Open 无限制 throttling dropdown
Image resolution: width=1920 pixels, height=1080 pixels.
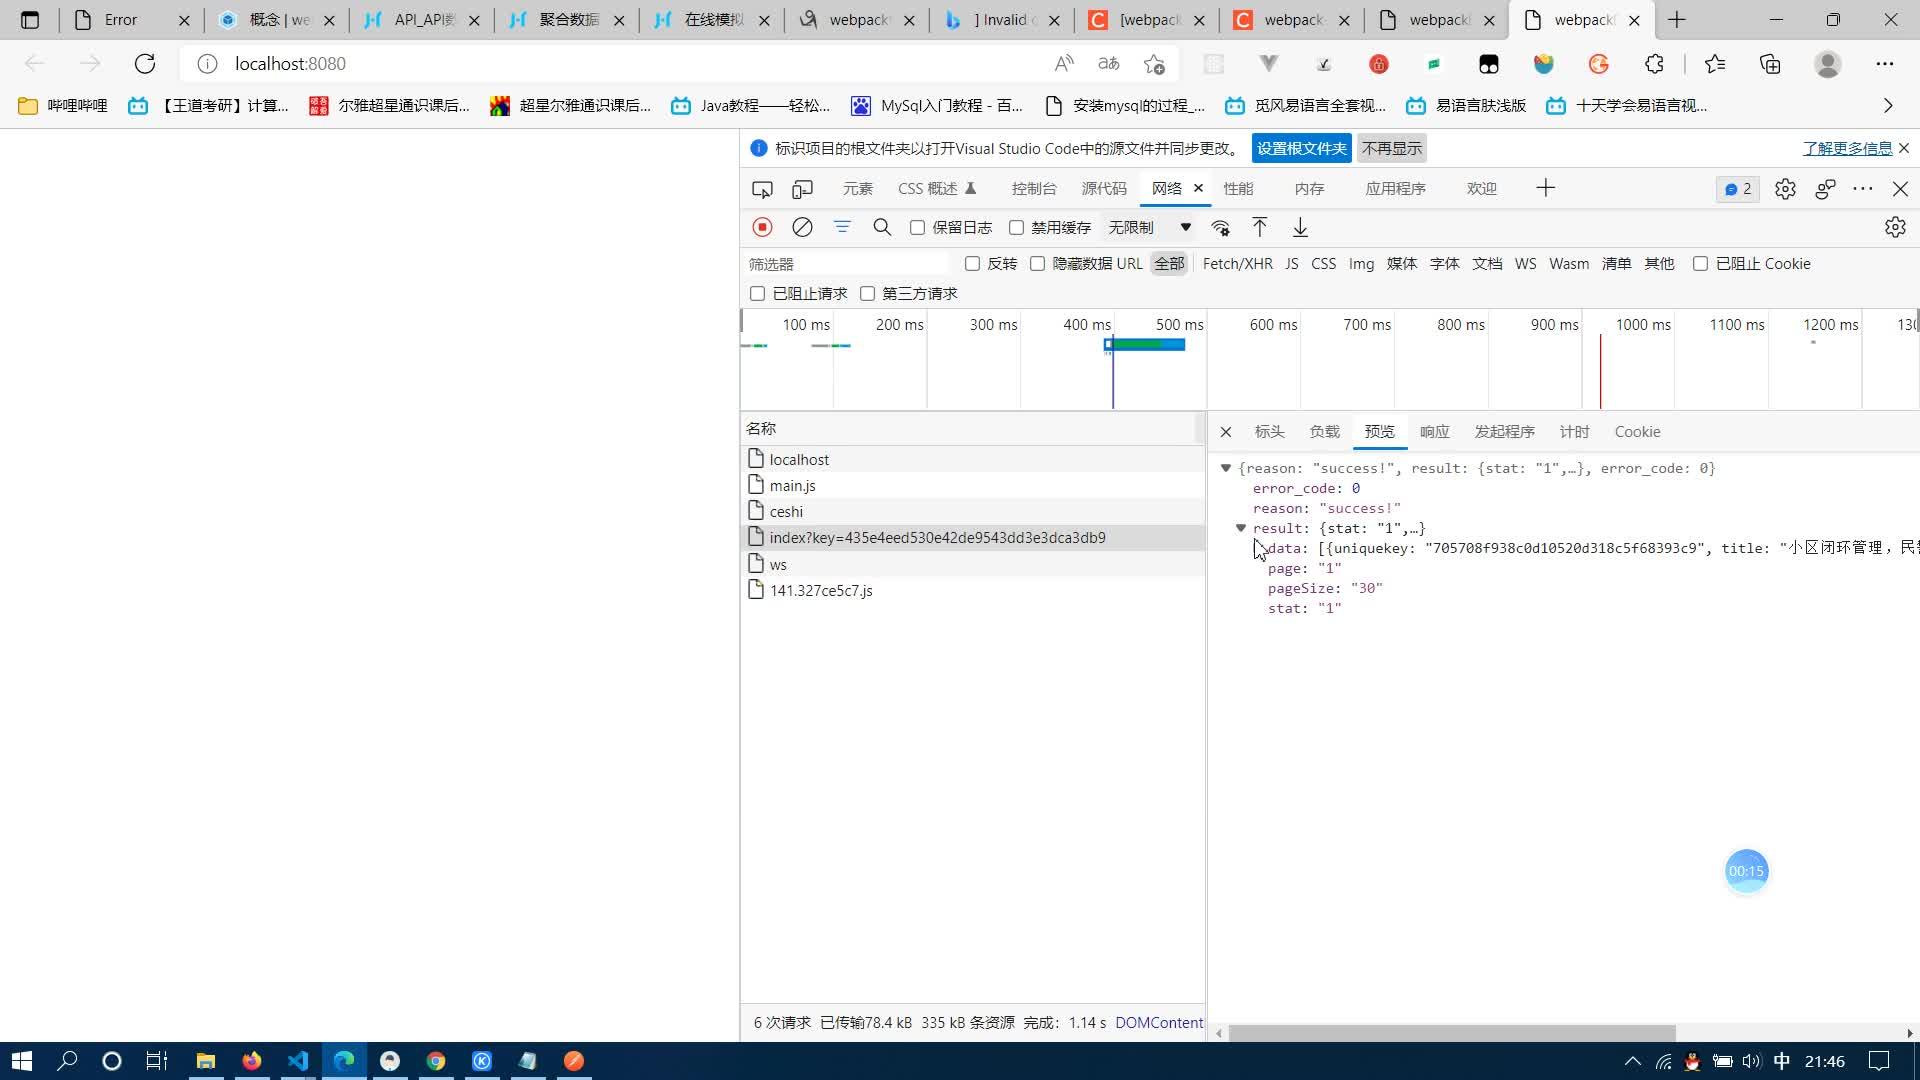1148,227
